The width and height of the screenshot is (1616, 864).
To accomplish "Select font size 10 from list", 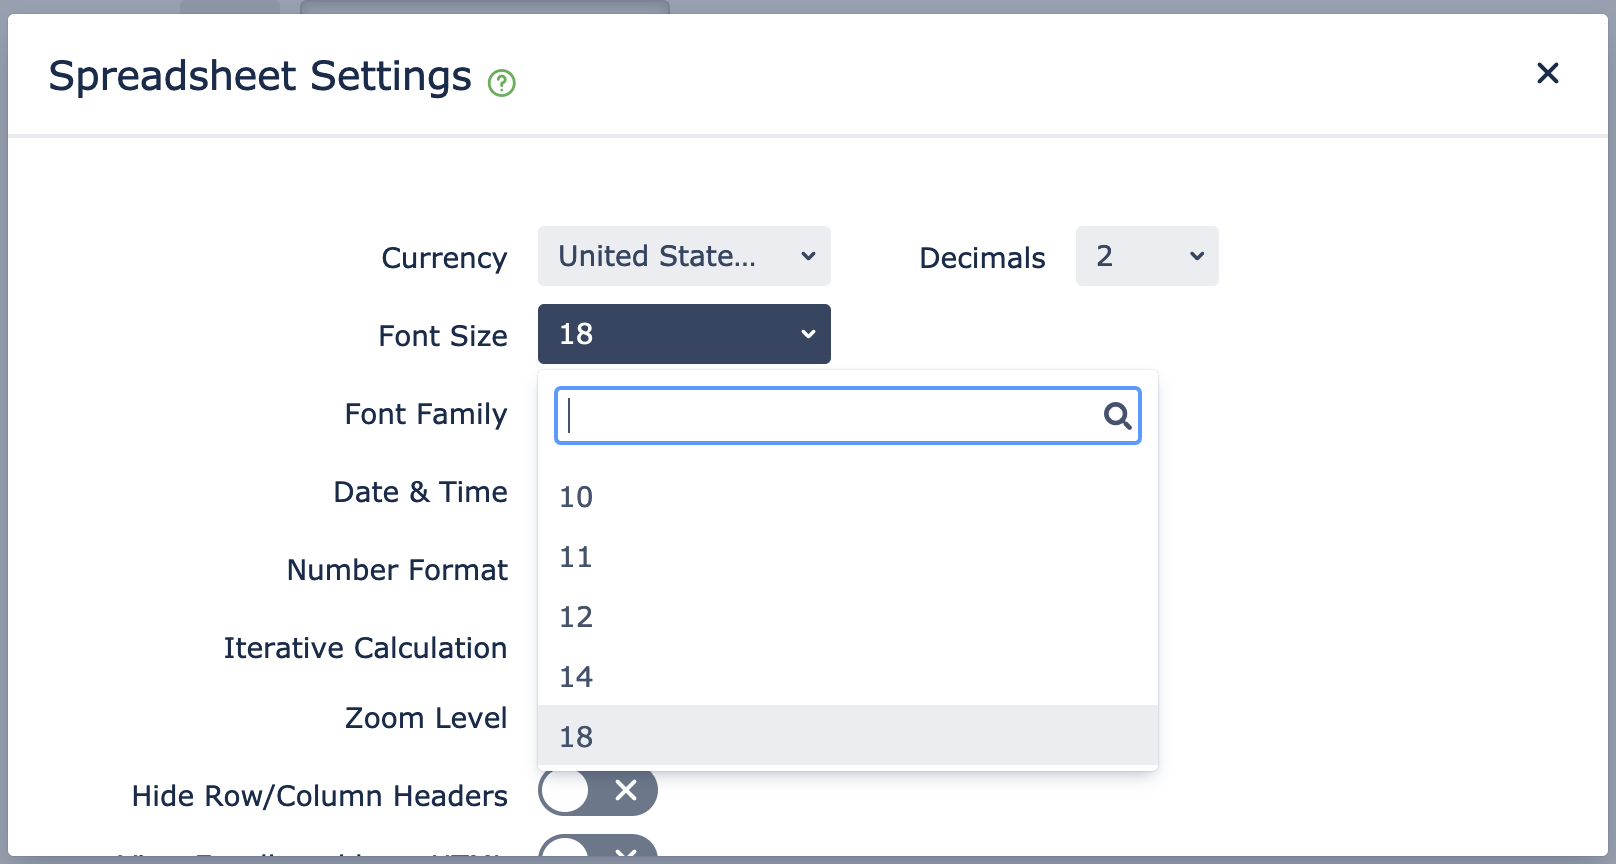I will tap(848, 496).
